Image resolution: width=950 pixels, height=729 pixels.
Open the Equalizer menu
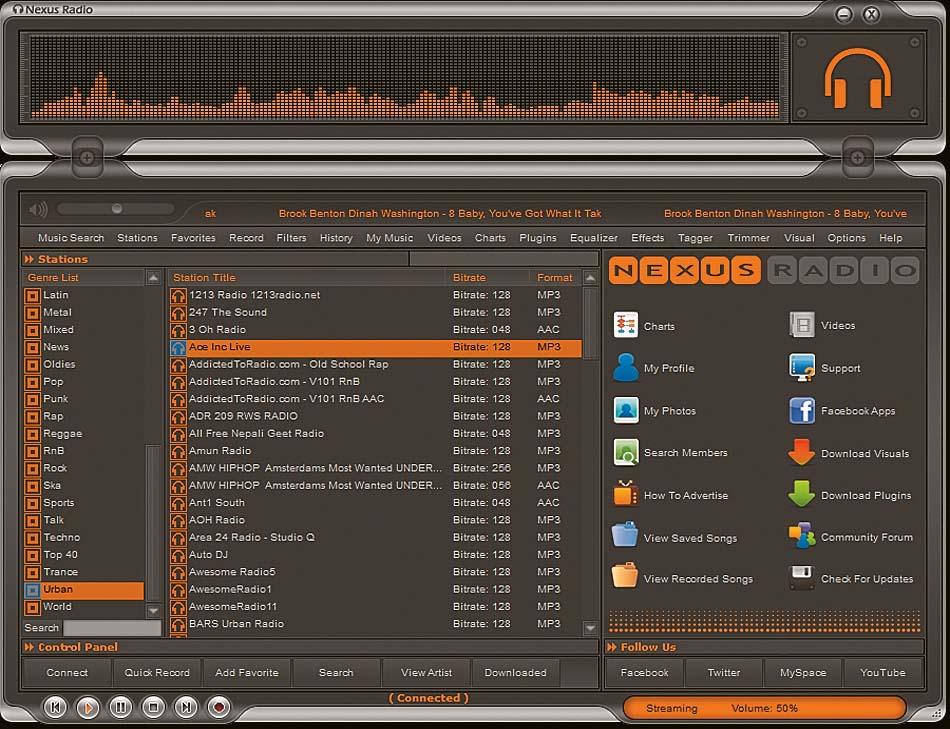594,238
